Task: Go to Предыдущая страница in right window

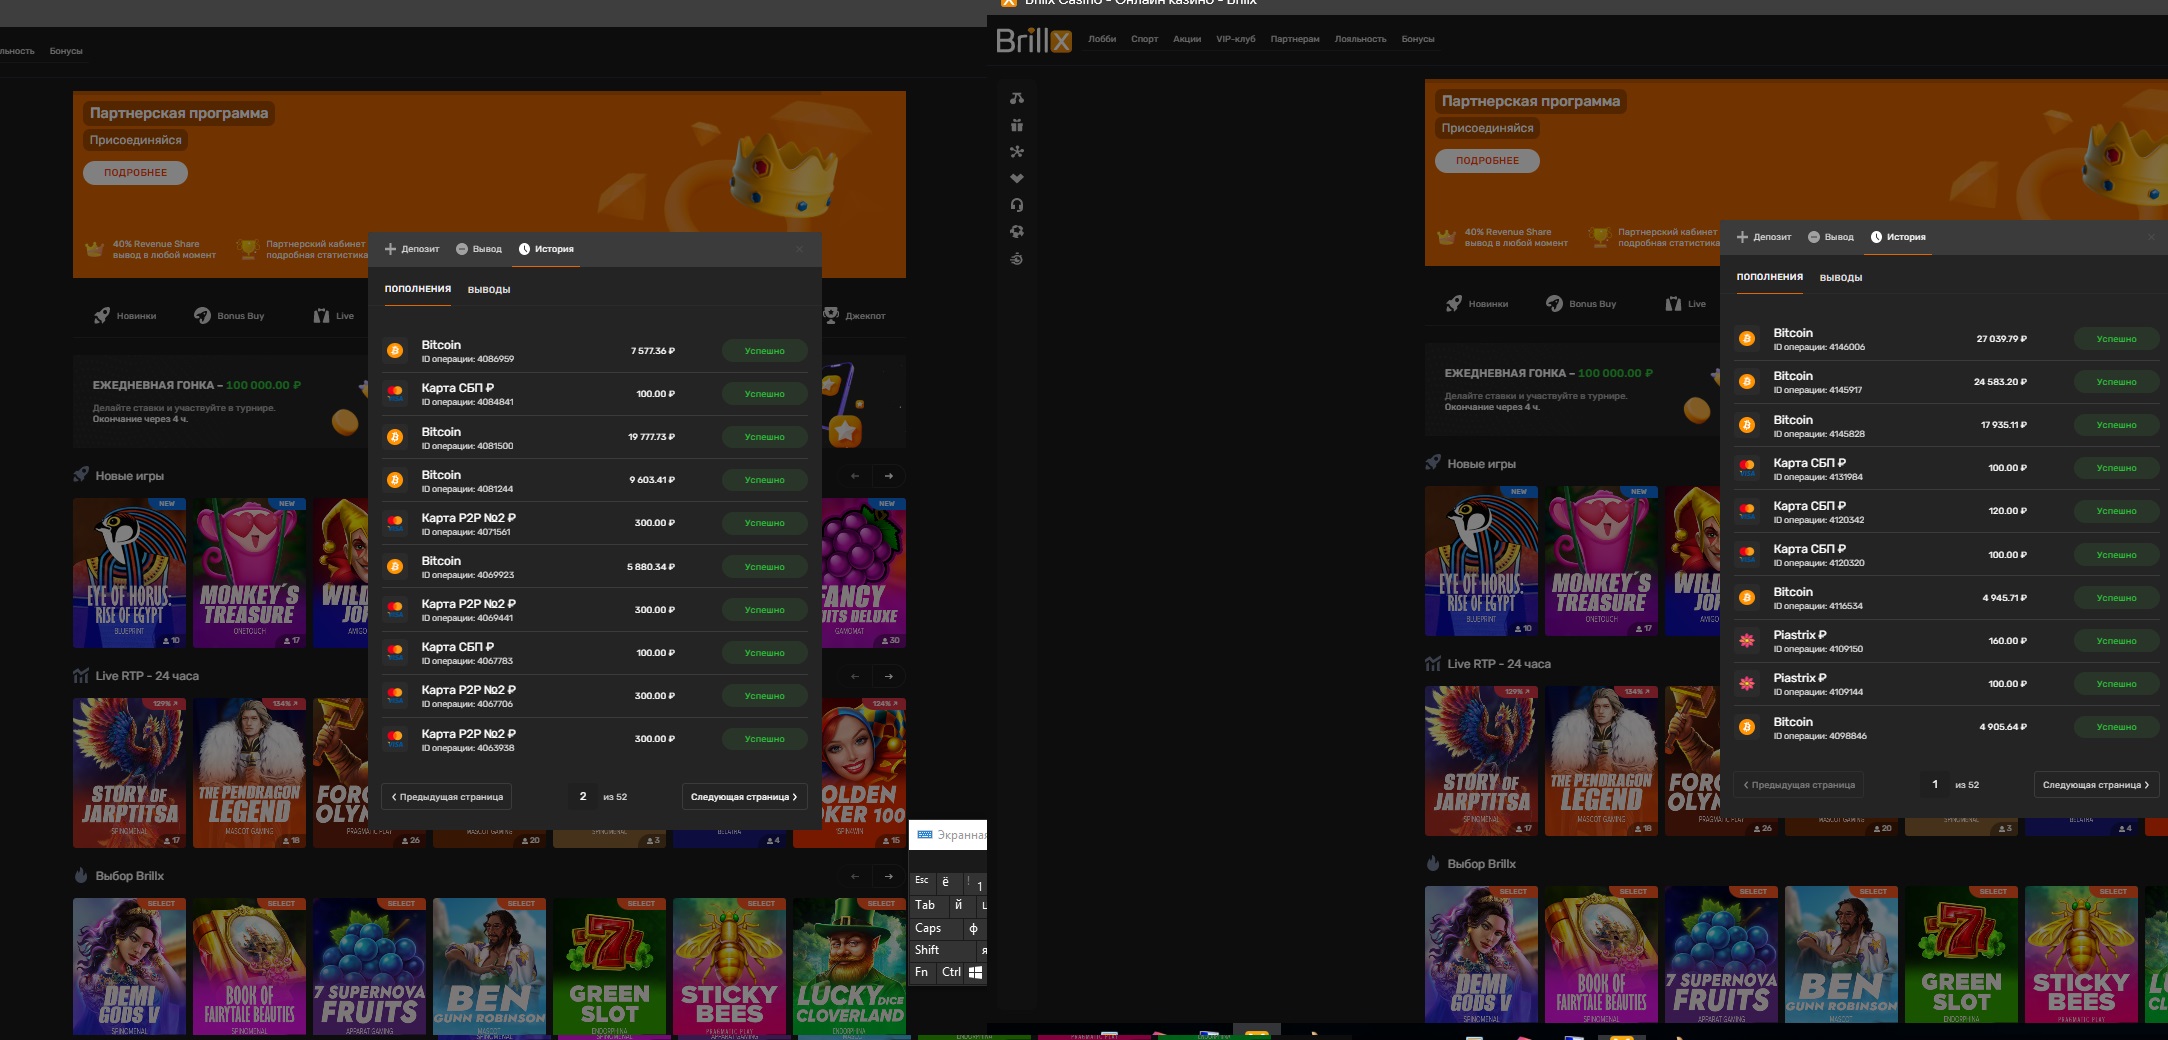Action: 1799,785
